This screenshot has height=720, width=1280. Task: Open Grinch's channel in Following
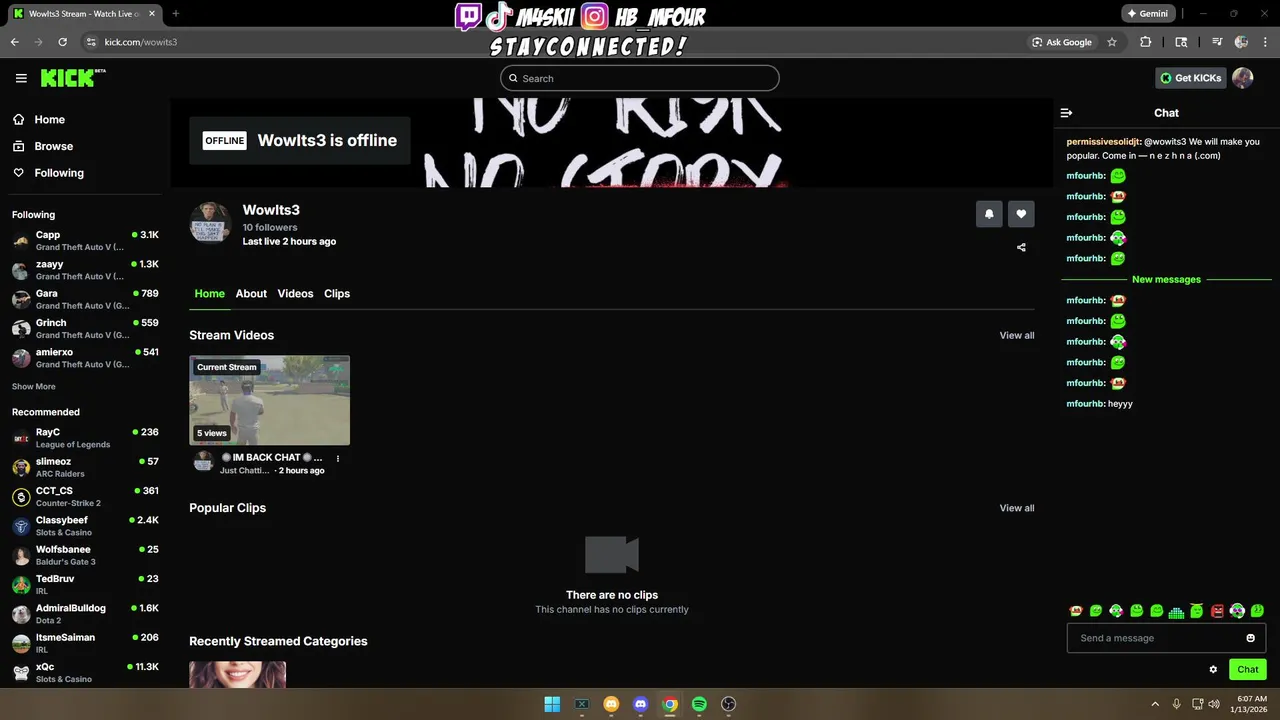(x=85, y=328)
